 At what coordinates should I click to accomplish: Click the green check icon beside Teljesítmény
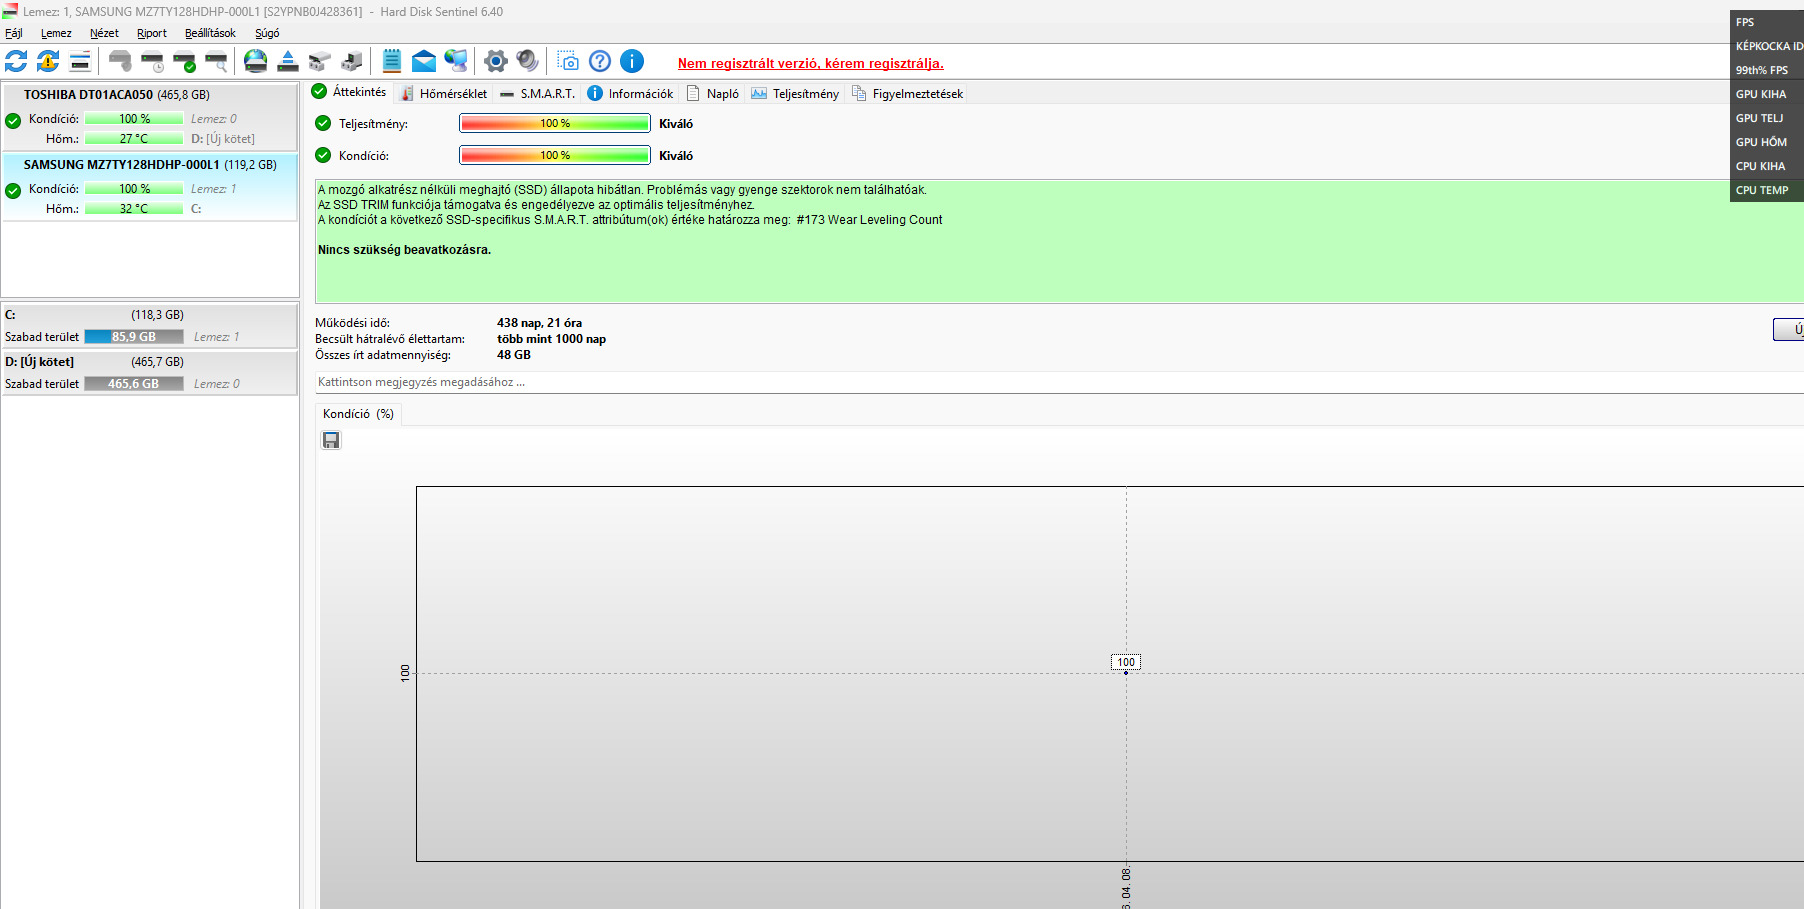tap(323, 123)
